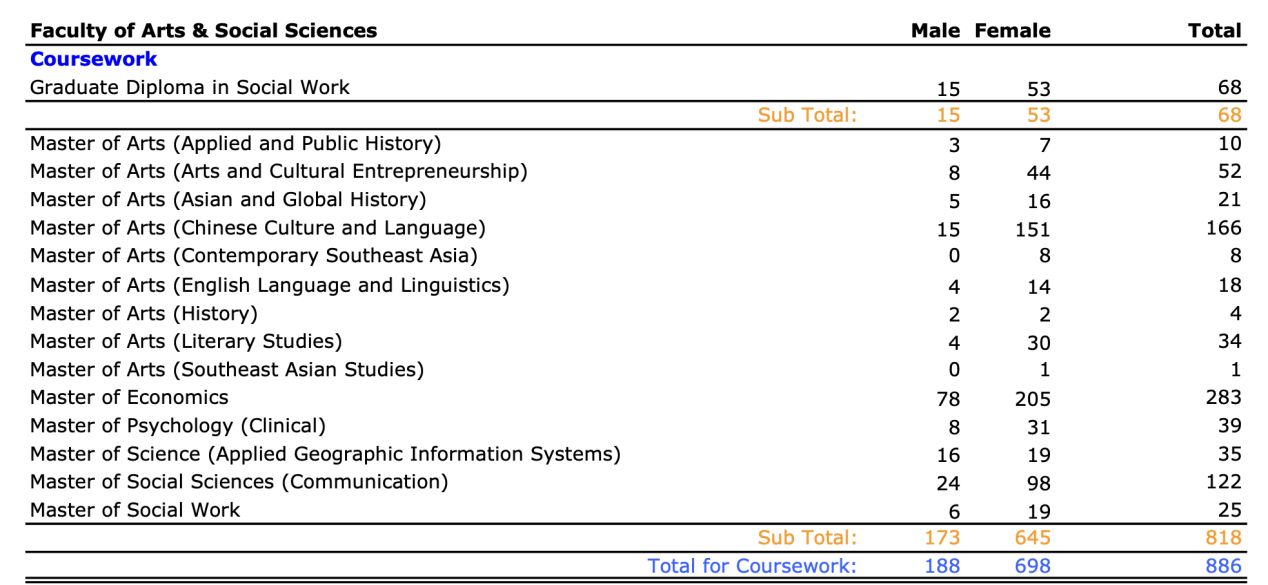This screenshot has width=1268, height=585.
Task: Select the Master of Economics row label
Action: point(129,397)
